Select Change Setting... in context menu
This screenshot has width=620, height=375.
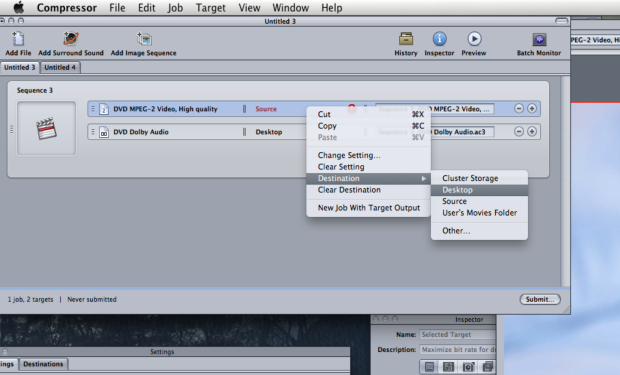[368, 155]
